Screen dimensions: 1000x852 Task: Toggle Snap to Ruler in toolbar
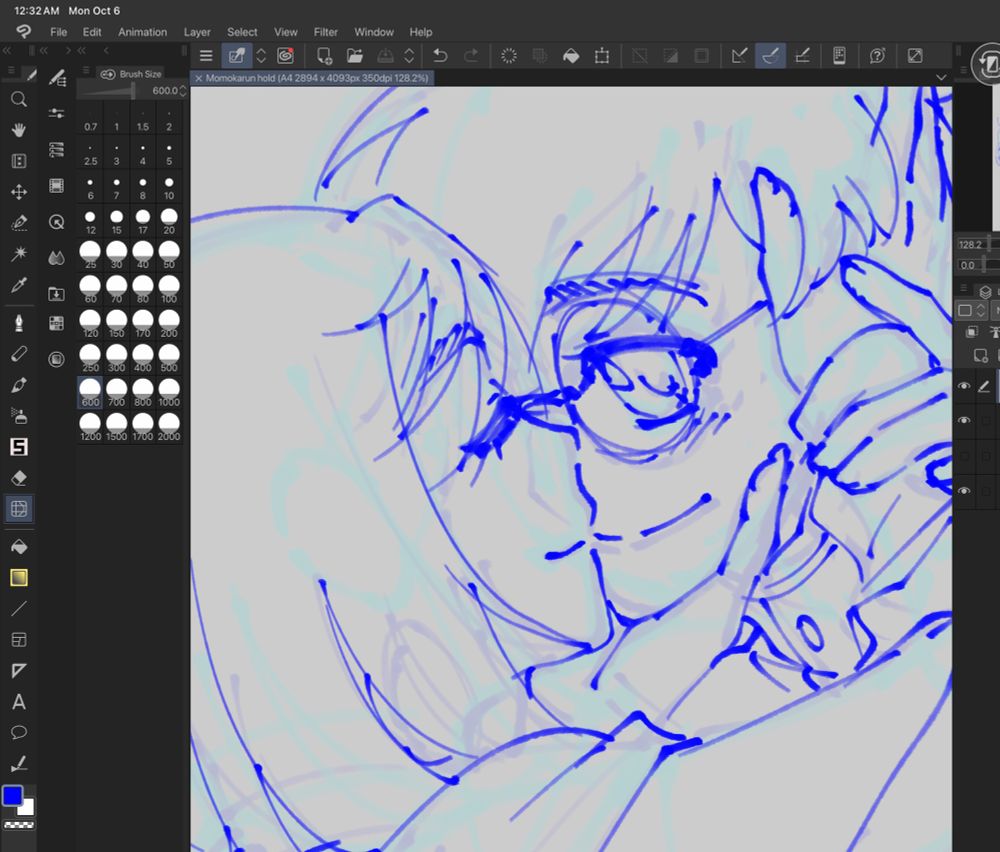739,56
